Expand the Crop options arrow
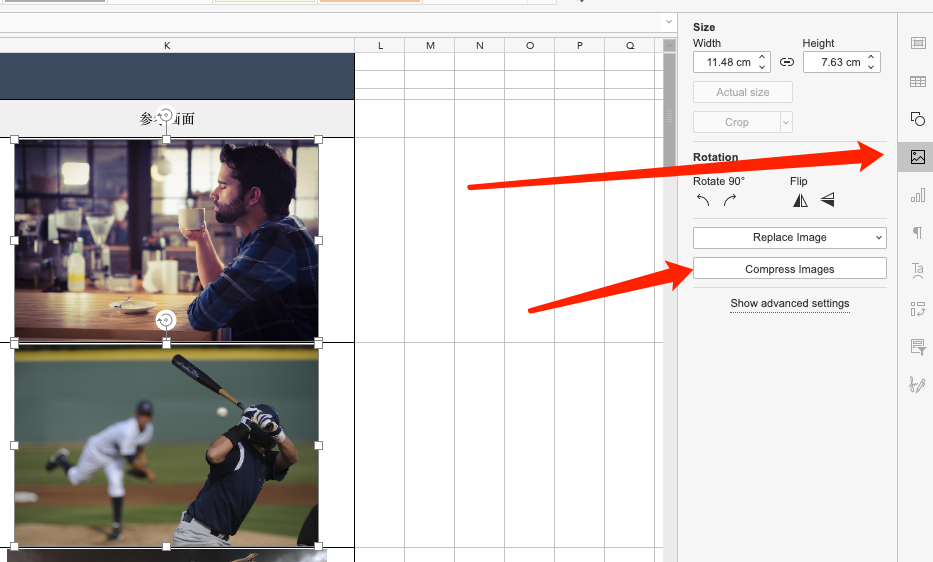 (x=786, y=122)
